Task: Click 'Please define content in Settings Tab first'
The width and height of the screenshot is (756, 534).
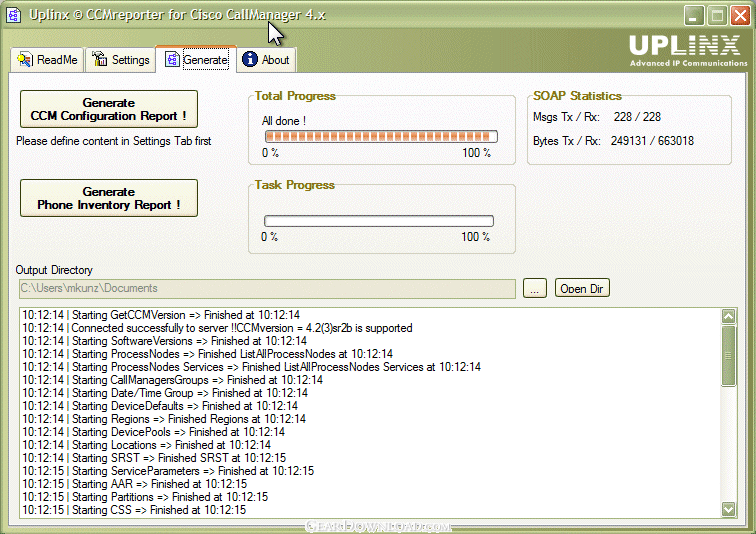Action: point(114,141)
